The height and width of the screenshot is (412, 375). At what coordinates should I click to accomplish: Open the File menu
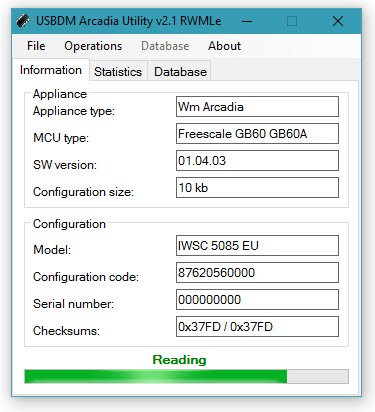(x=36, y=46)
